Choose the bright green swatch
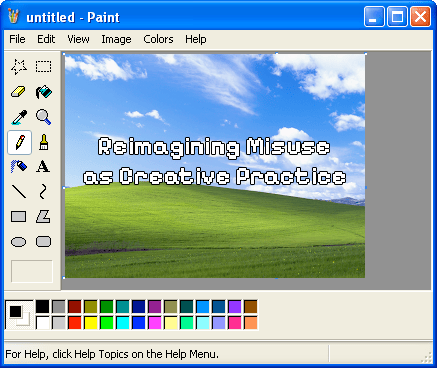Screen dimensions: 437x368 [107, 323]
